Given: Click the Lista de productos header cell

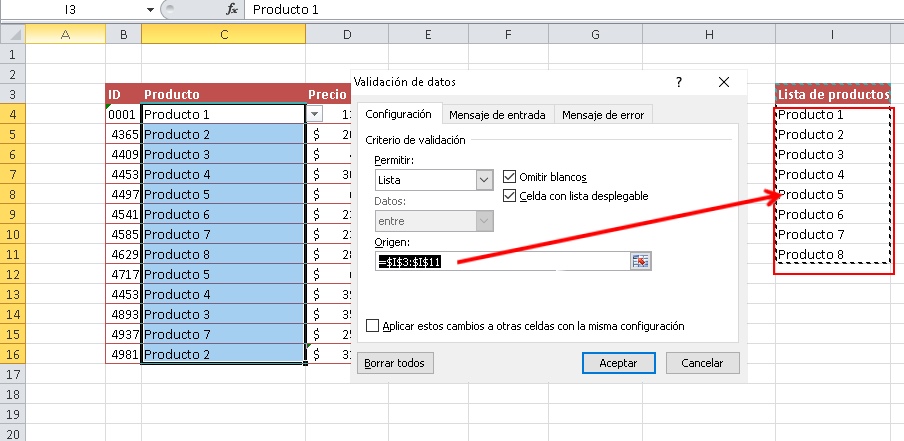Looking at the screenshot, I should click(x=832, y=95).
